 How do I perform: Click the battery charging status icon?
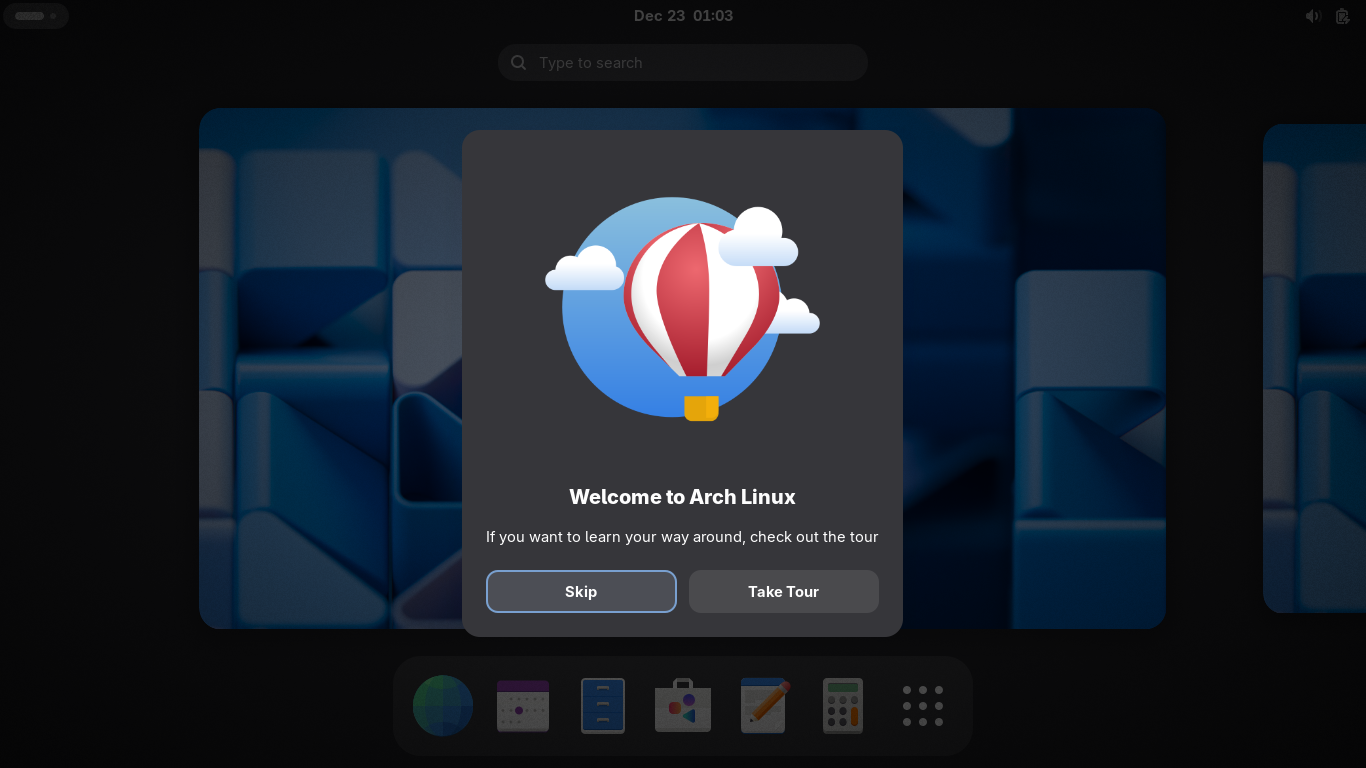click(1343, 16)
